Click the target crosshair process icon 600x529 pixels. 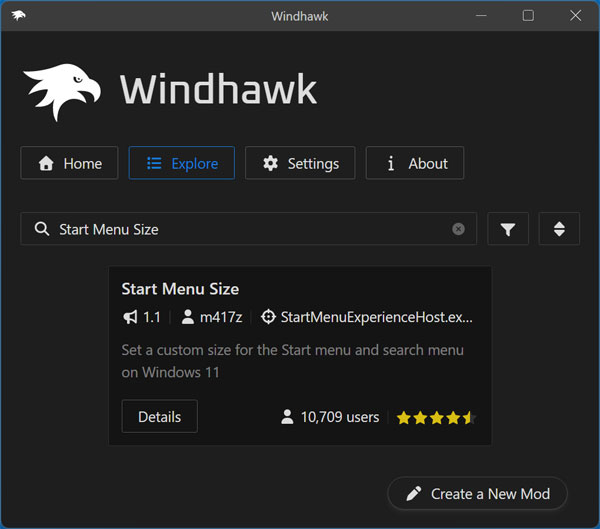click(268, 317)
